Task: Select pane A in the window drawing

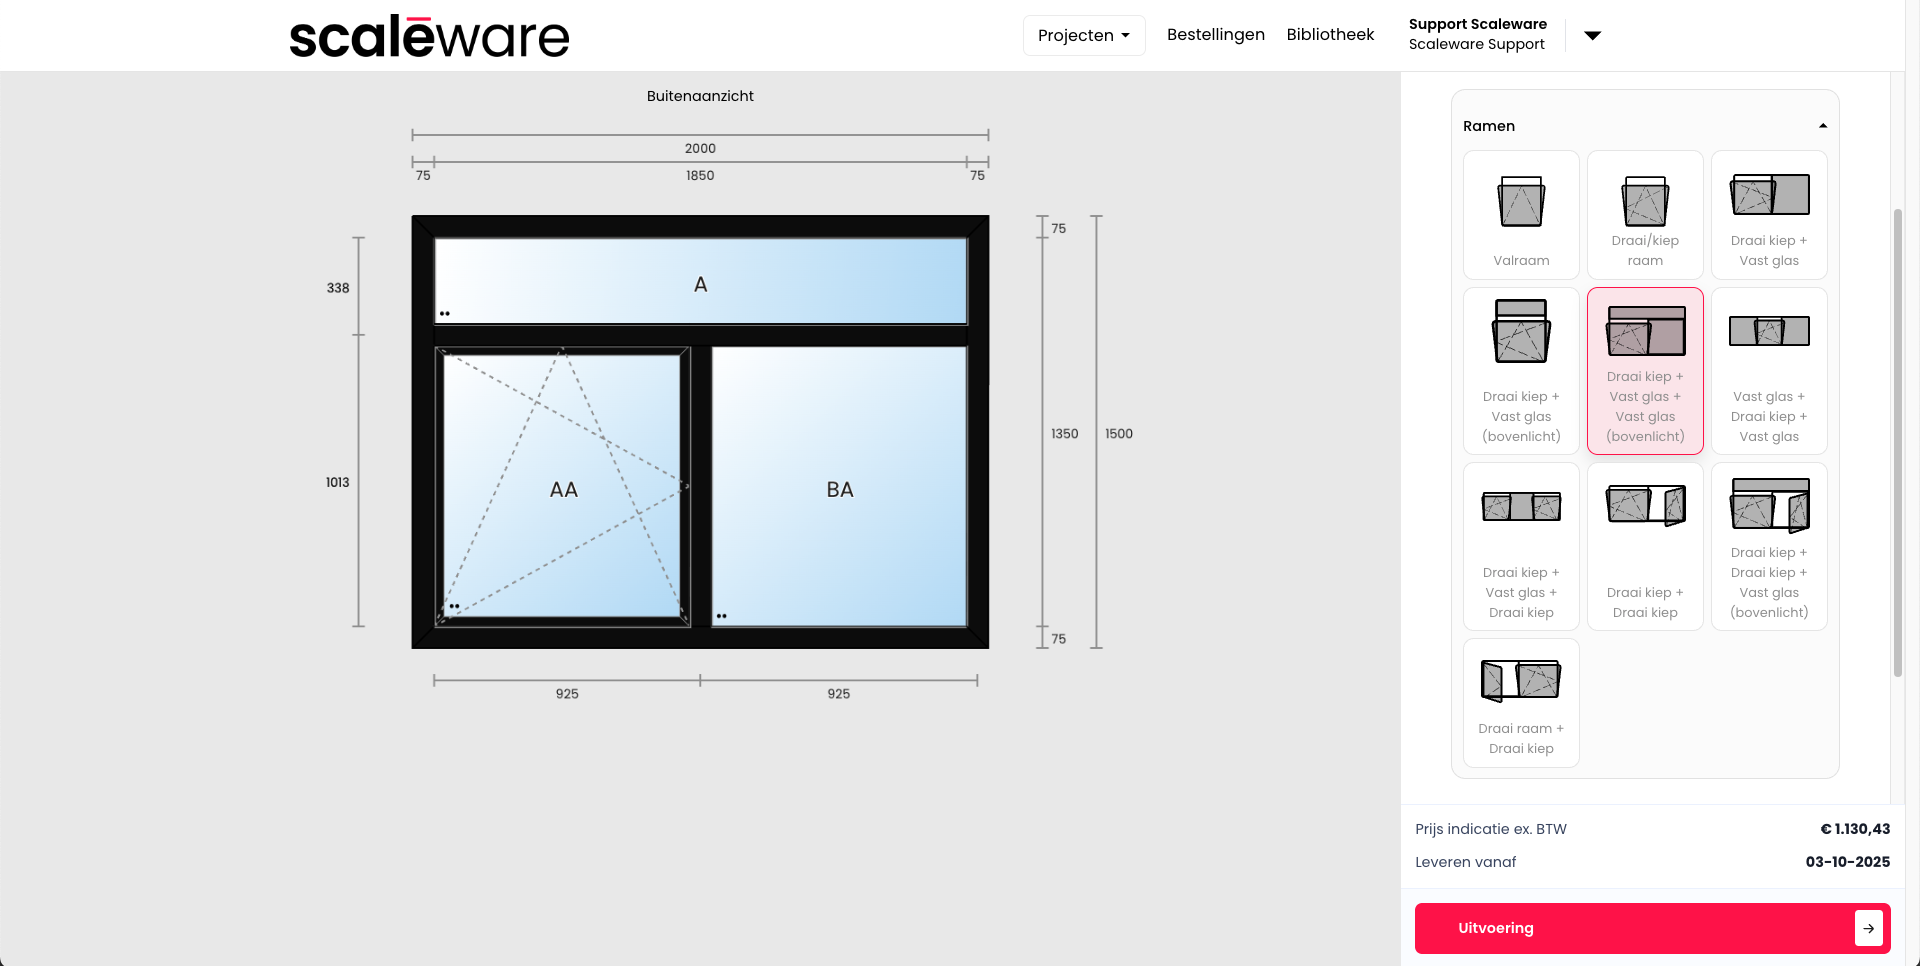Action: click(x=700, y=281)
